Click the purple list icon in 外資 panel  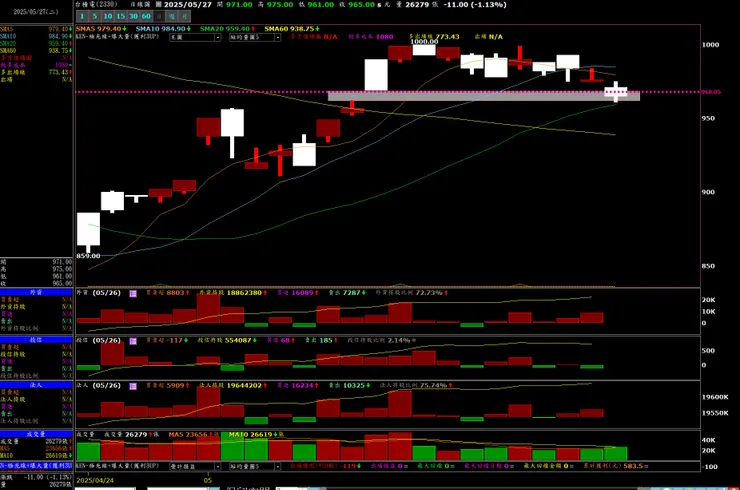click(133, 294)
